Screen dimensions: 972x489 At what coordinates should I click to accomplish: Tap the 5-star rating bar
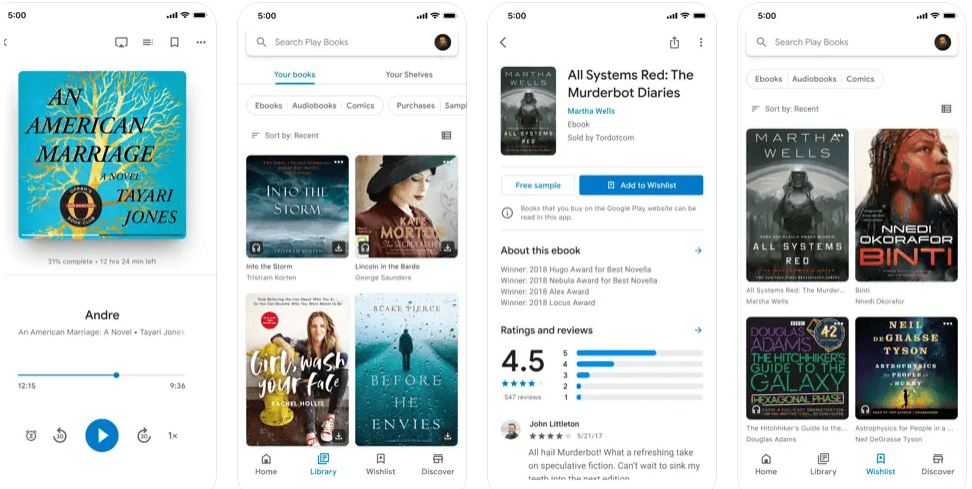tap(640, 353)
